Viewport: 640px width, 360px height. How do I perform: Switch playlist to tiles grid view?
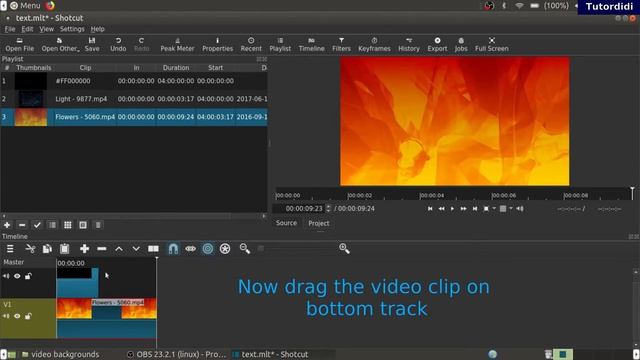coord(68,225)
